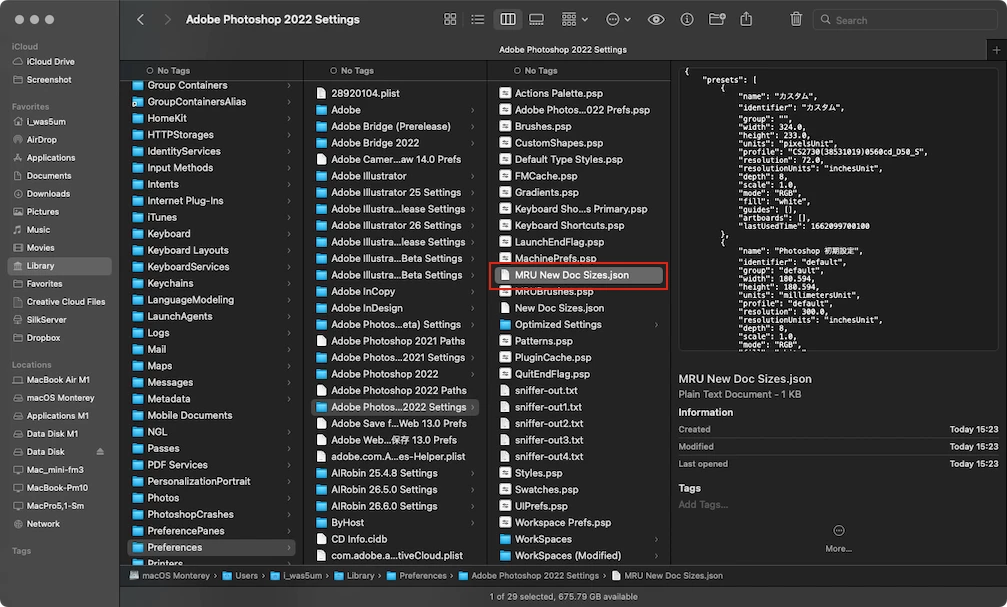The width and height of the screenshot is (1007, 607).
Task: Toggle Quick Look eye icon
Action: click(x=656, y=19)
